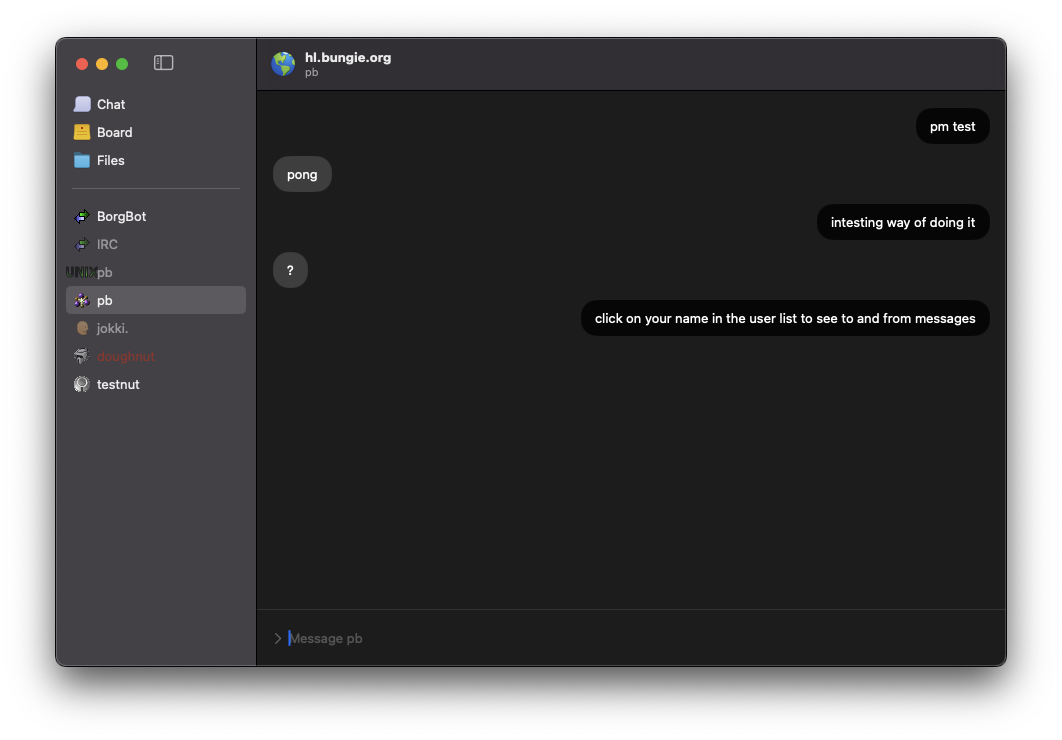Click the Files folder icon
The width and height of the screenshot is (1062, 740).
(x=82, y=160)
